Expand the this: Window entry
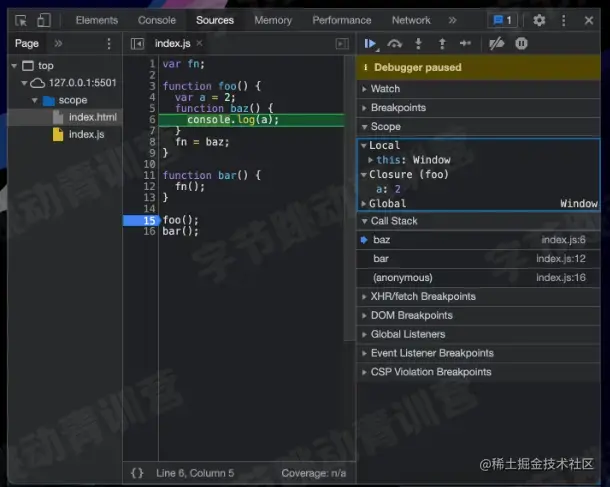This screenshot has width=610, height=487. [370, 160]
